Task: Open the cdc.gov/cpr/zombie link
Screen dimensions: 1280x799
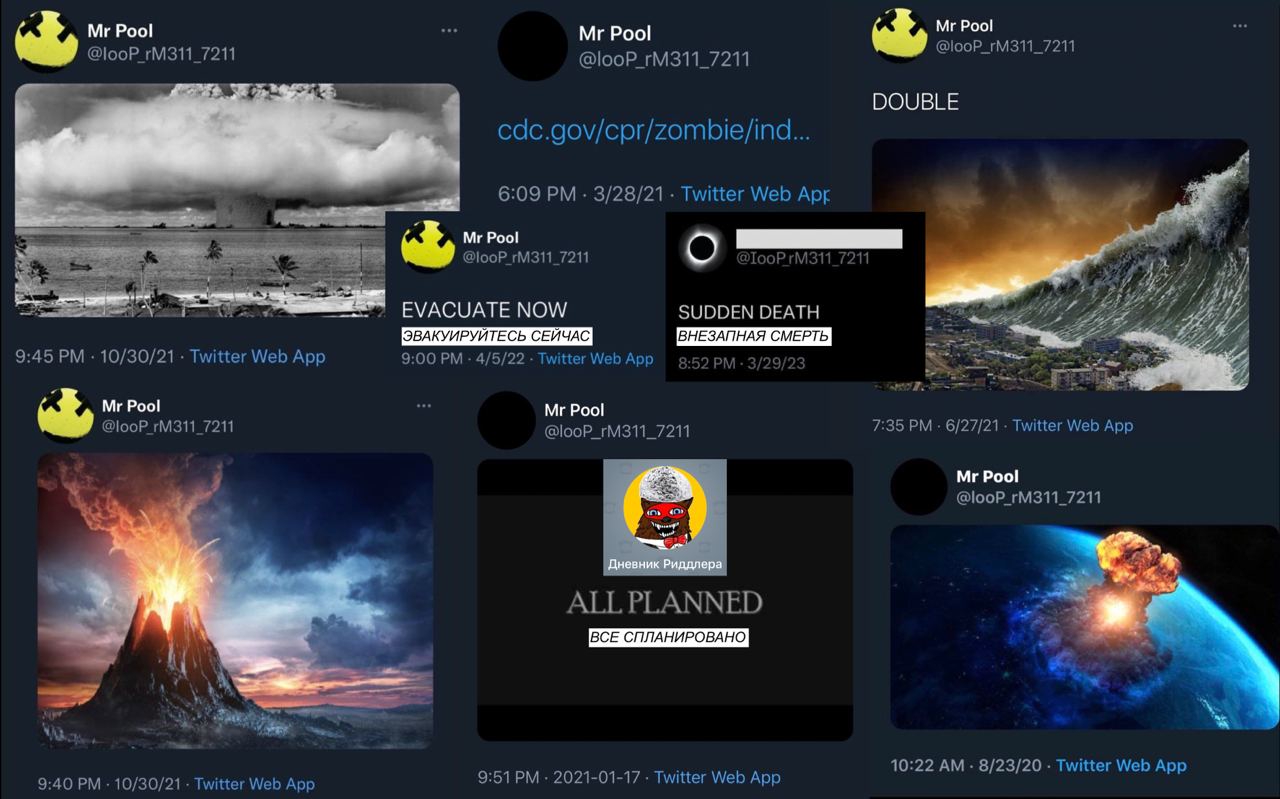Action: (654, 130)
